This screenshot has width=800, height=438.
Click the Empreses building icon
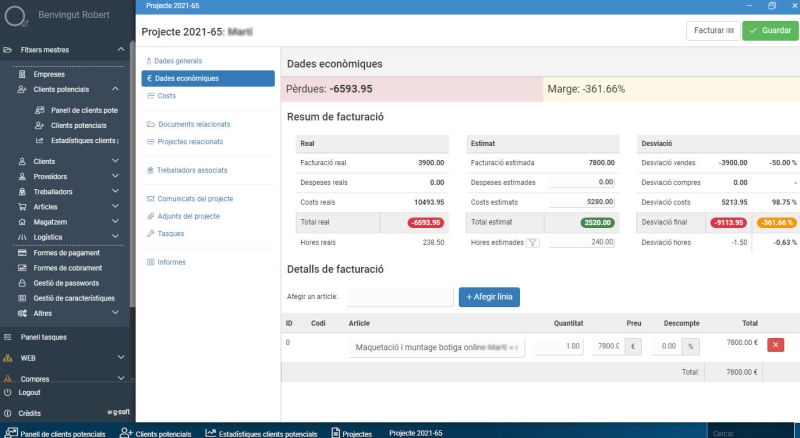[23, 74]
